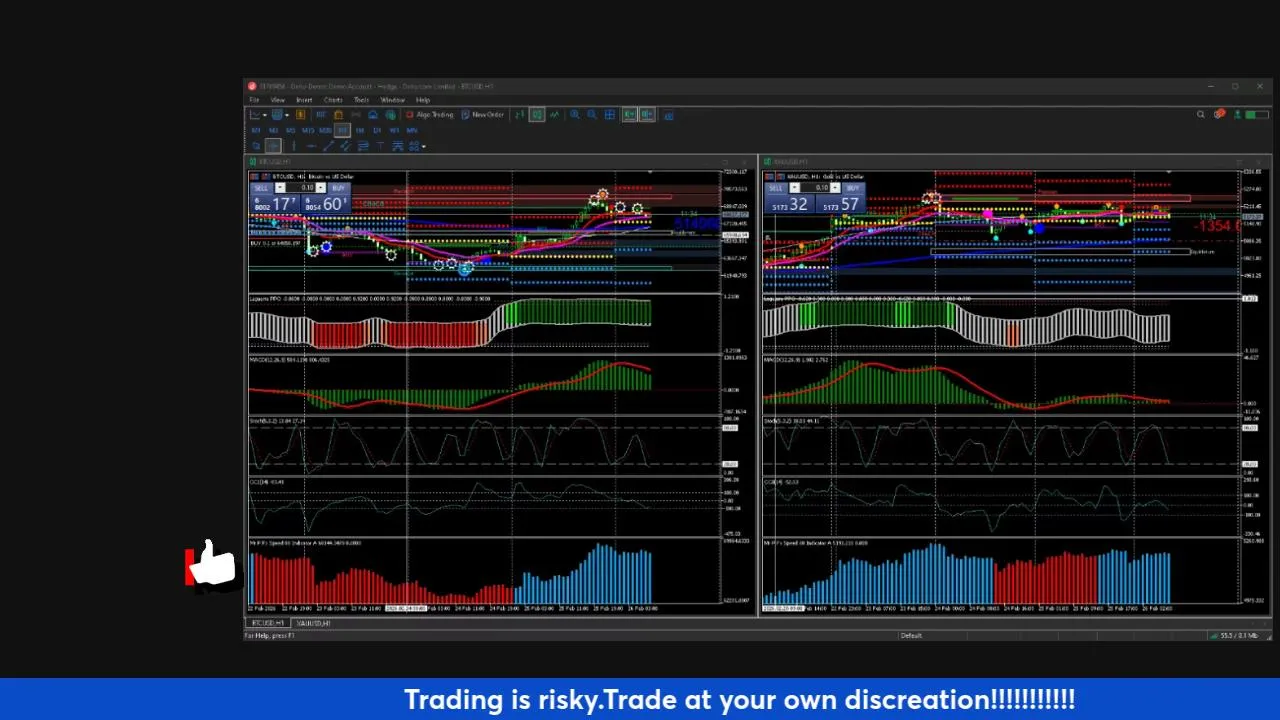Select the M15 timeframe
Image resolution: width=1280 pixels, height=720 pixels.
coord(308,130)
